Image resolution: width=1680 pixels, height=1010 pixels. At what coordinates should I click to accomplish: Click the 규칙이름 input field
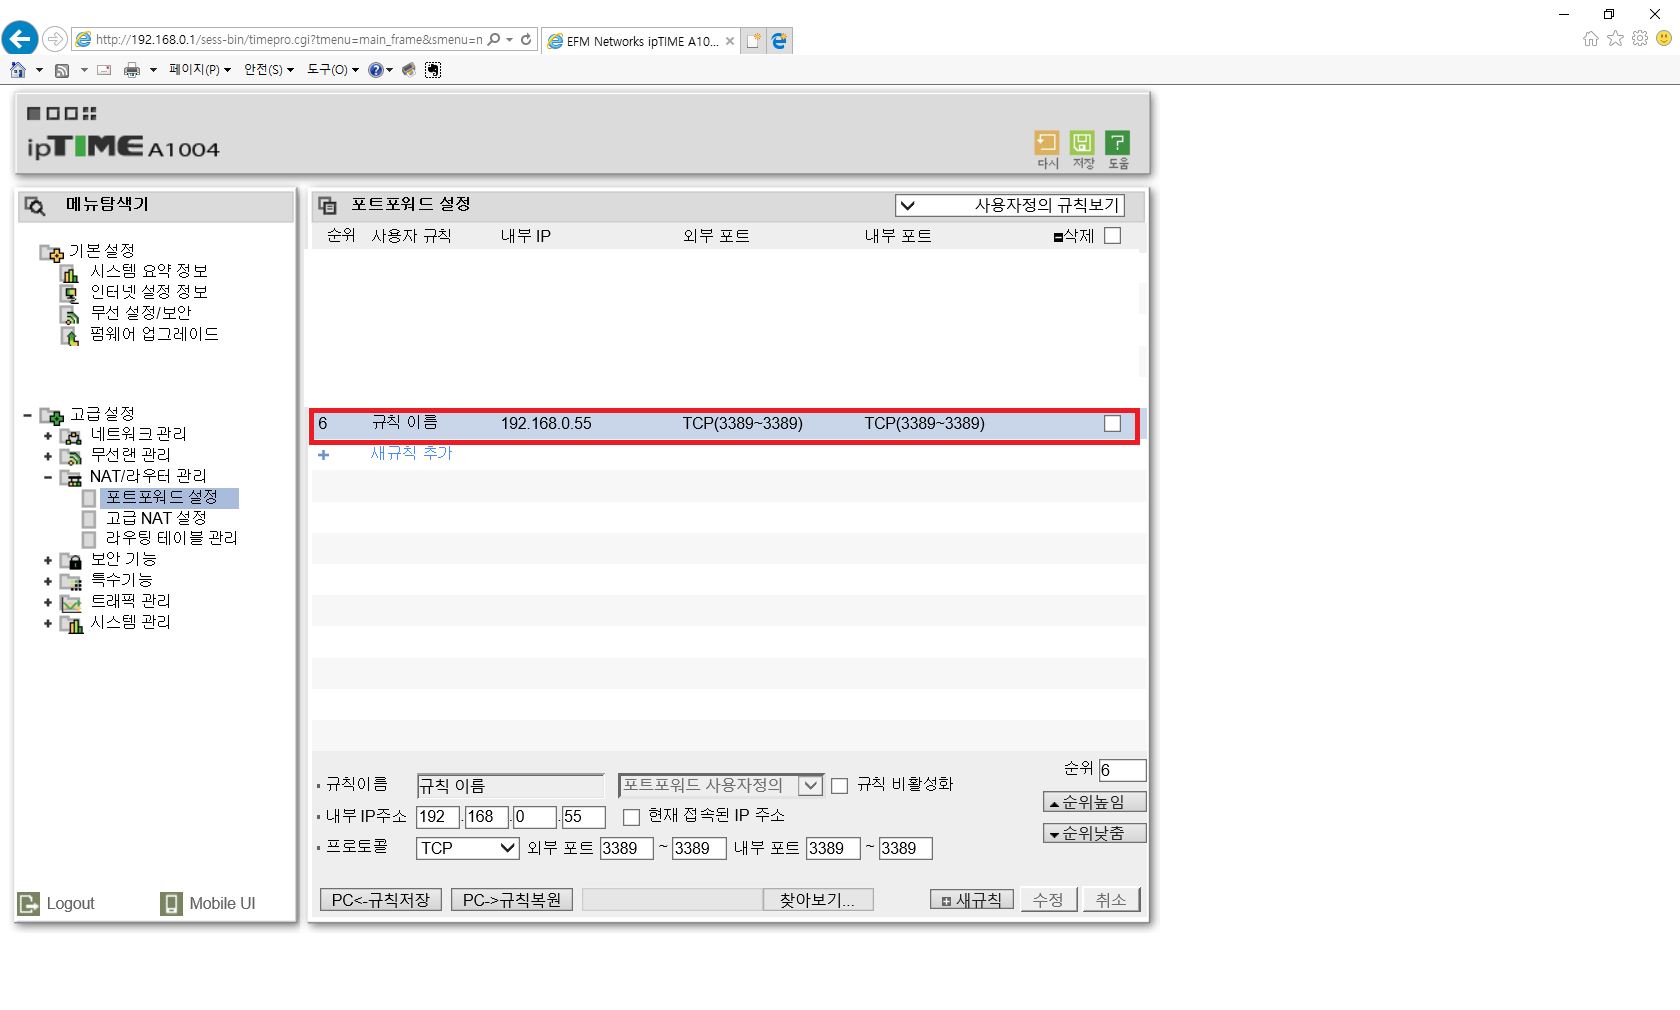[x=510, y=786]
